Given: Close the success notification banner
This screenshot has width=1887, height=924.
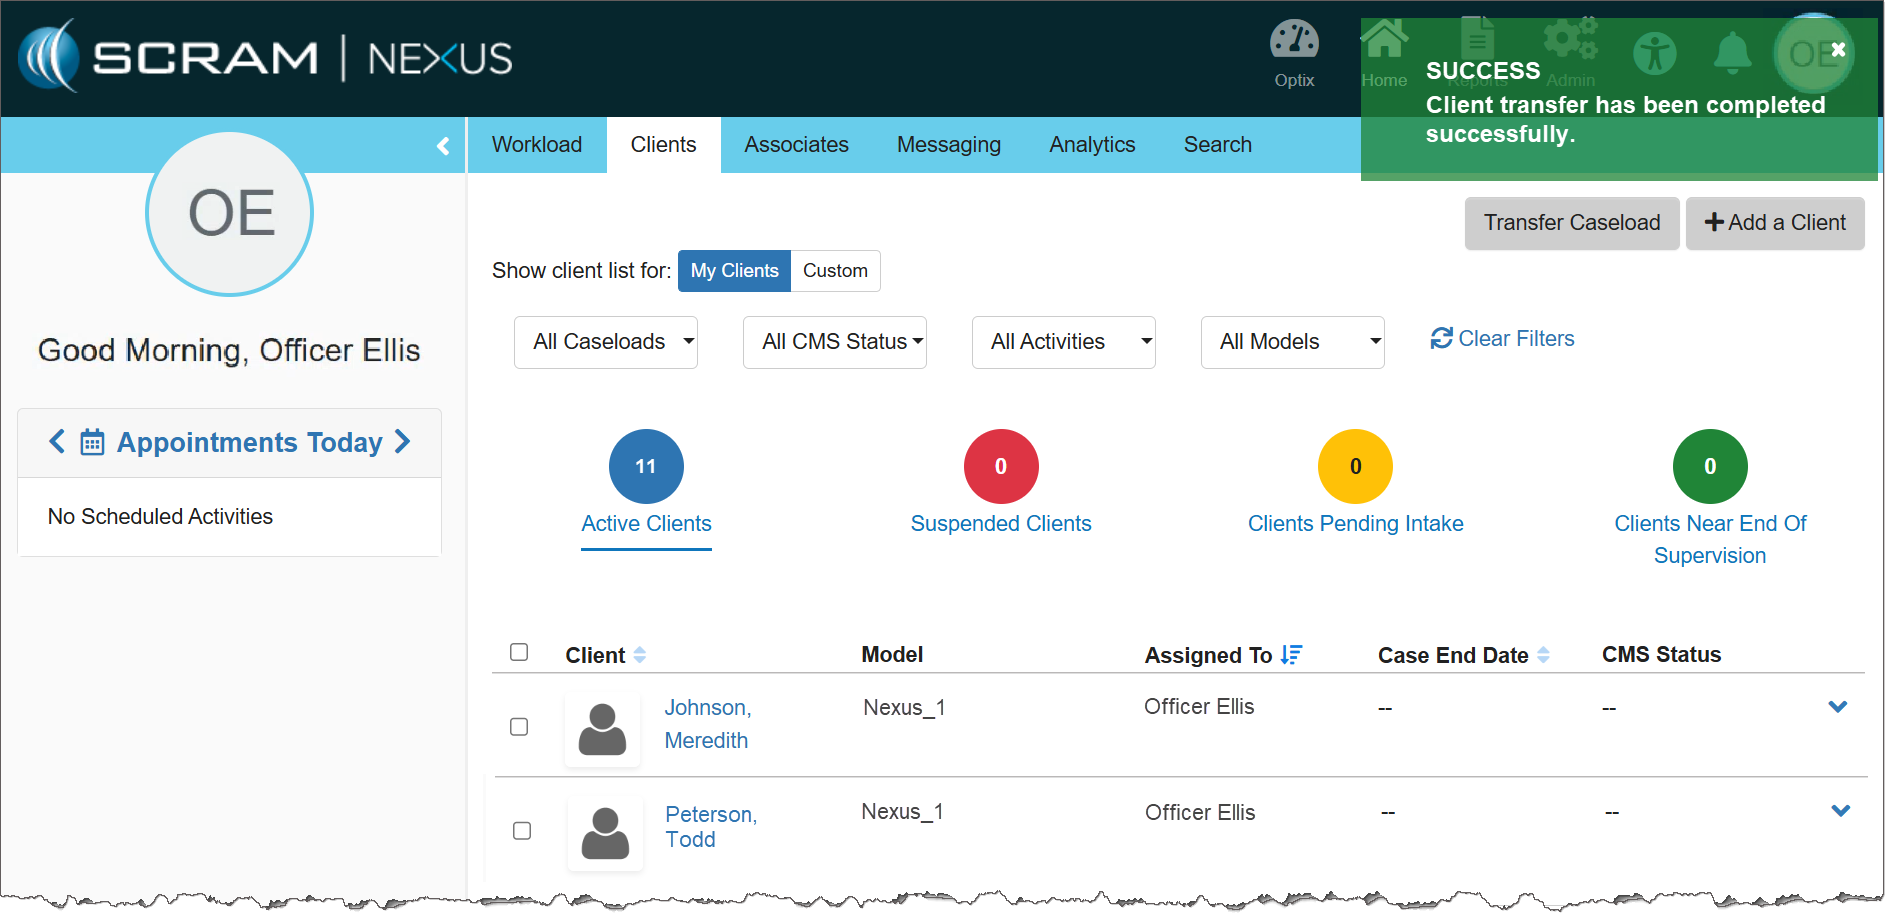Looking at the screenshot, I should click(x=1837, y=50).
